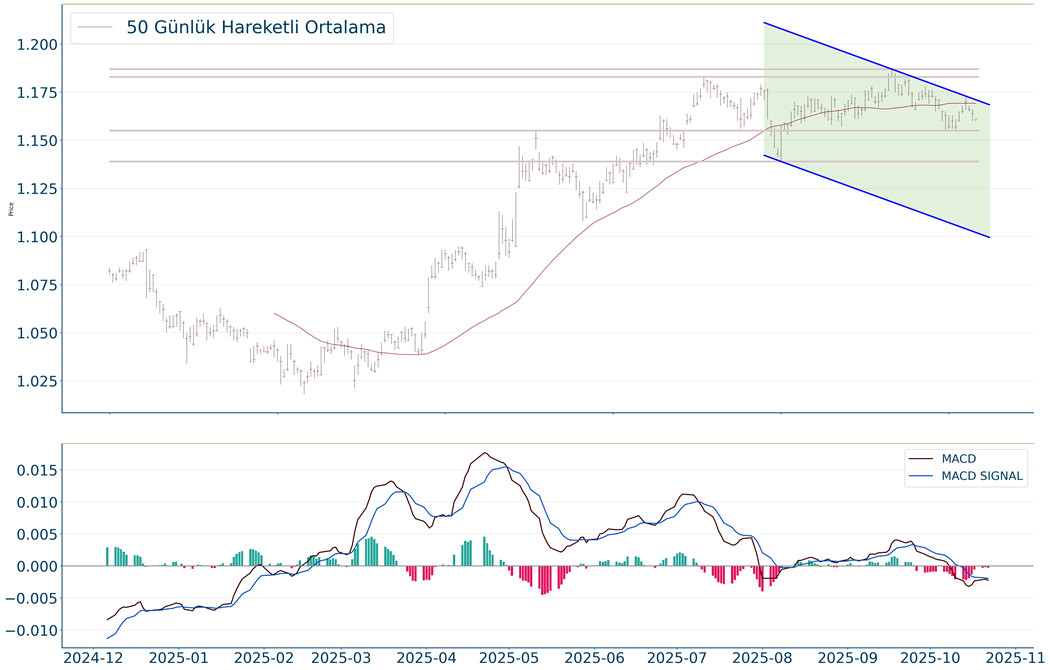
Task: Click the 50 Günlük Hareketli Ortalama legend label
Action: point(256,28)
